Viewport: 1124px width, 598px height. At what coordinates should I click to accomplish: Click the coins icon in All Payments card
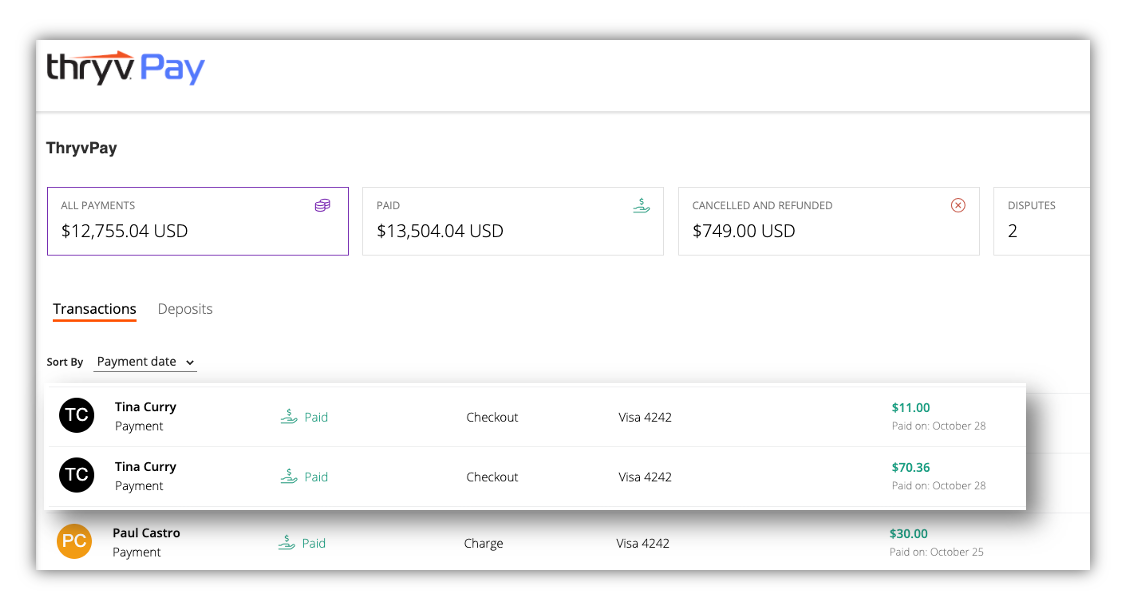coord(323,206)
